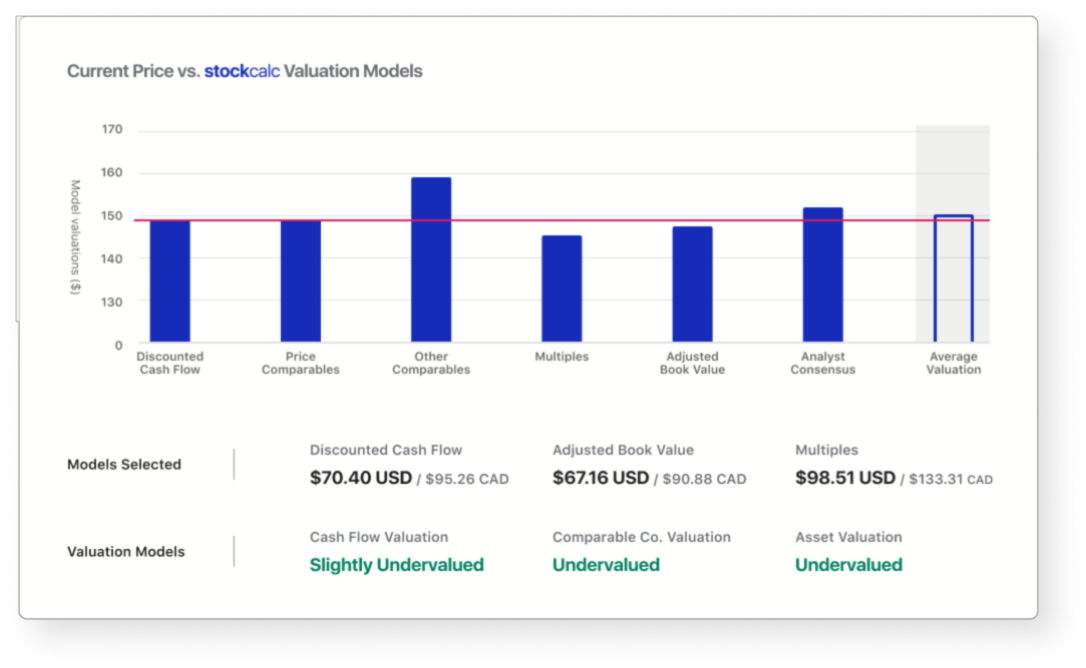1086x668 pixels.
Task: Click the stockcalc brand link in title
Action: click(x=242, y=72)
